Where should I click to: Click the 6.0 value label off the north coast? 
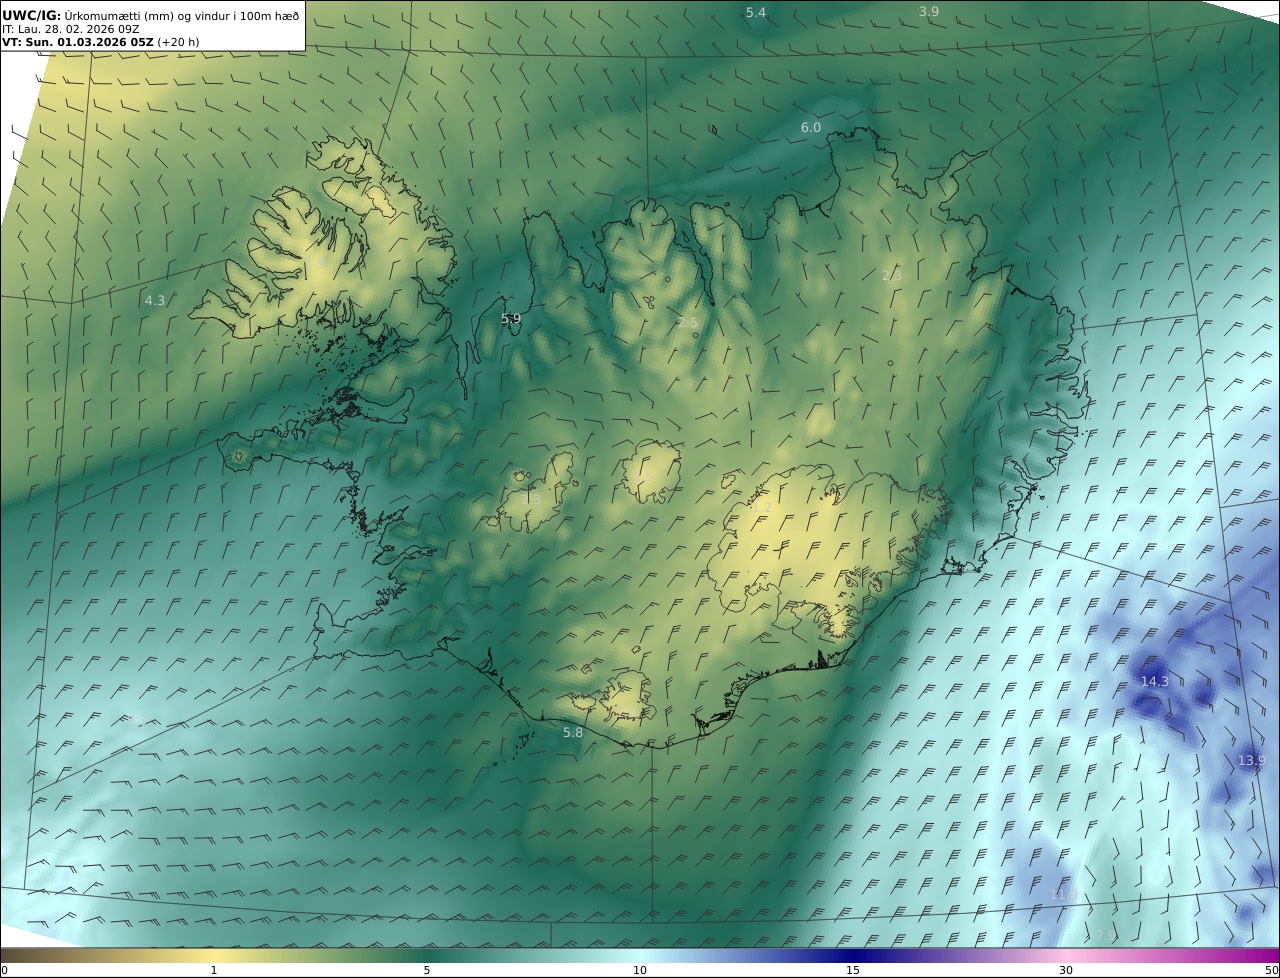click(811, 127)
